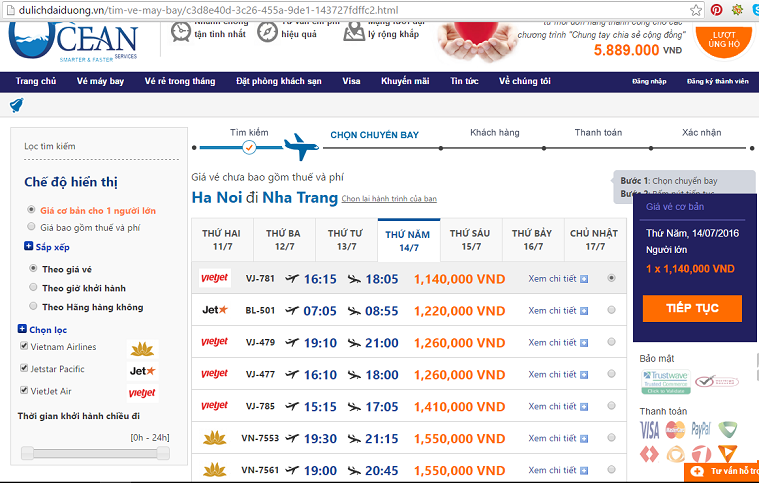Image resolution: width=759 pixels, height=483 pixels.
Task: Click the rocket icon below the navigation bar
Action: tap(16, 105)
